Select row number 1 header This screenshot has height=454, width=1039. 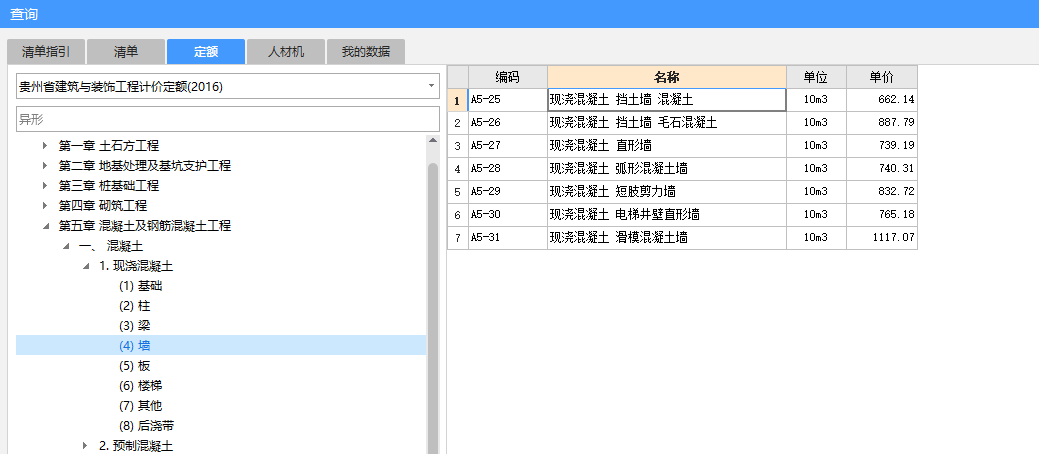tap(457, 100)
